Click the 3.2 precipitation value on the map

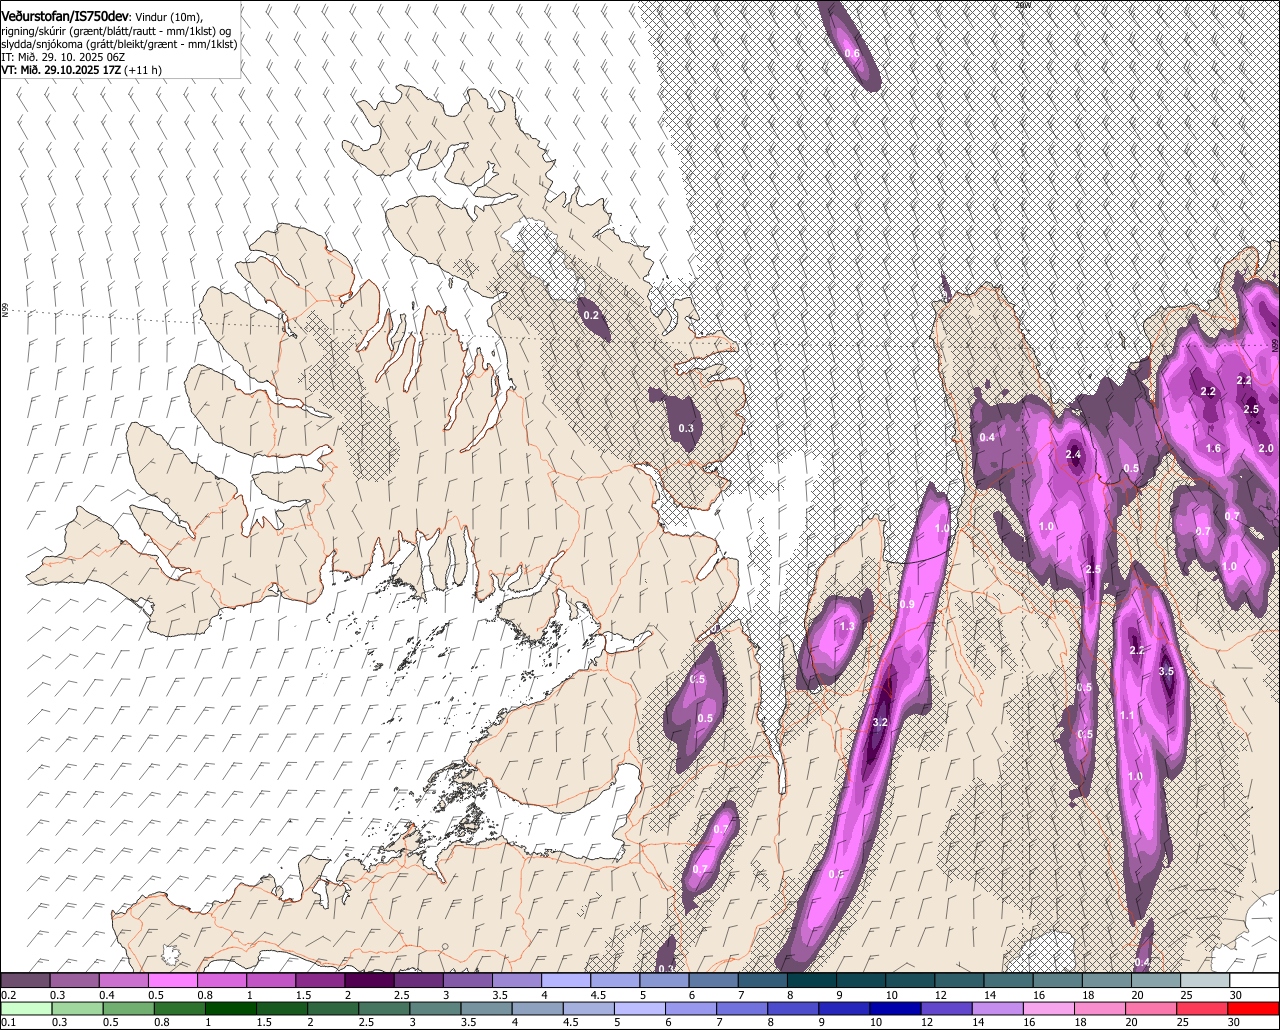pyautogui.click(x=880, y=722)
